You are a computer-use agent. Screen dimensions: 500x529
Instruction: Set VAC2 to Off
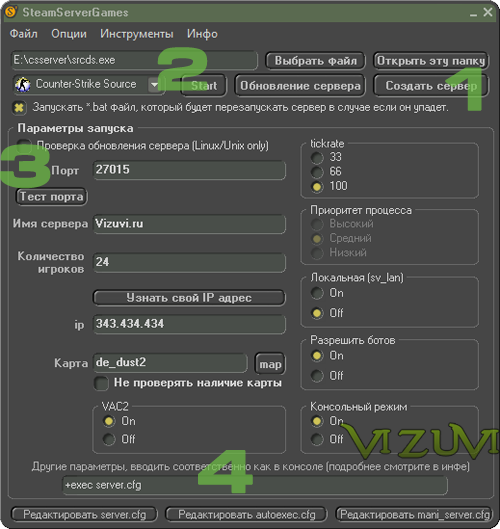109,439
